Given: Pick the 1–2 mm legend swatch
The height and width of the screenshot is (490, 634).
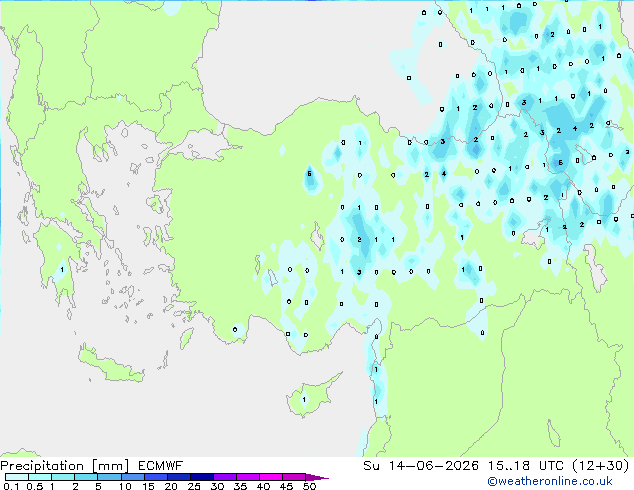Looking at the screenshot, I should point(63,477).
